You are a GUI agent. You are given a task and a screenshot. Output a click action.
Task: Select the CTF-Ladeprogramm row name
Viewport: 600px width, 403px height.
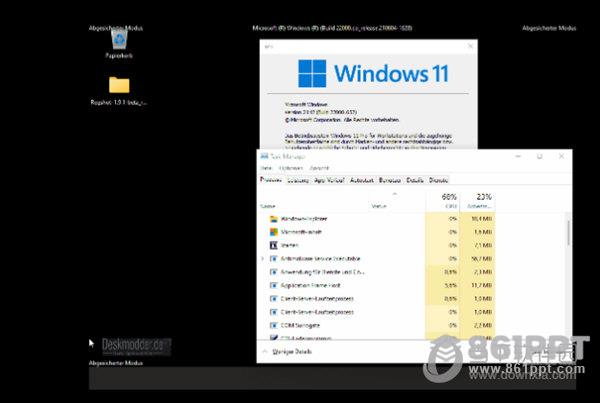306,338
